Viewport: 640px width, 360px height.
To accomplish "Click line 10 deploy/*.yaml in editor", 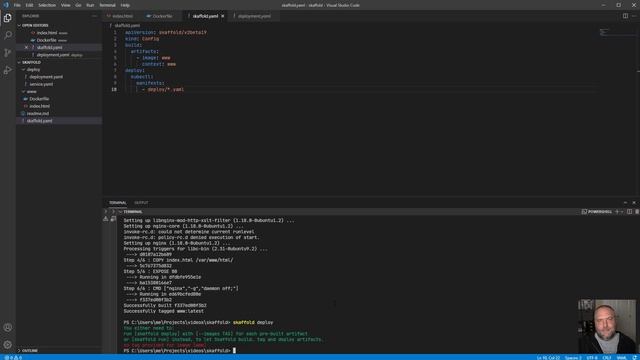I will (166, 89).
